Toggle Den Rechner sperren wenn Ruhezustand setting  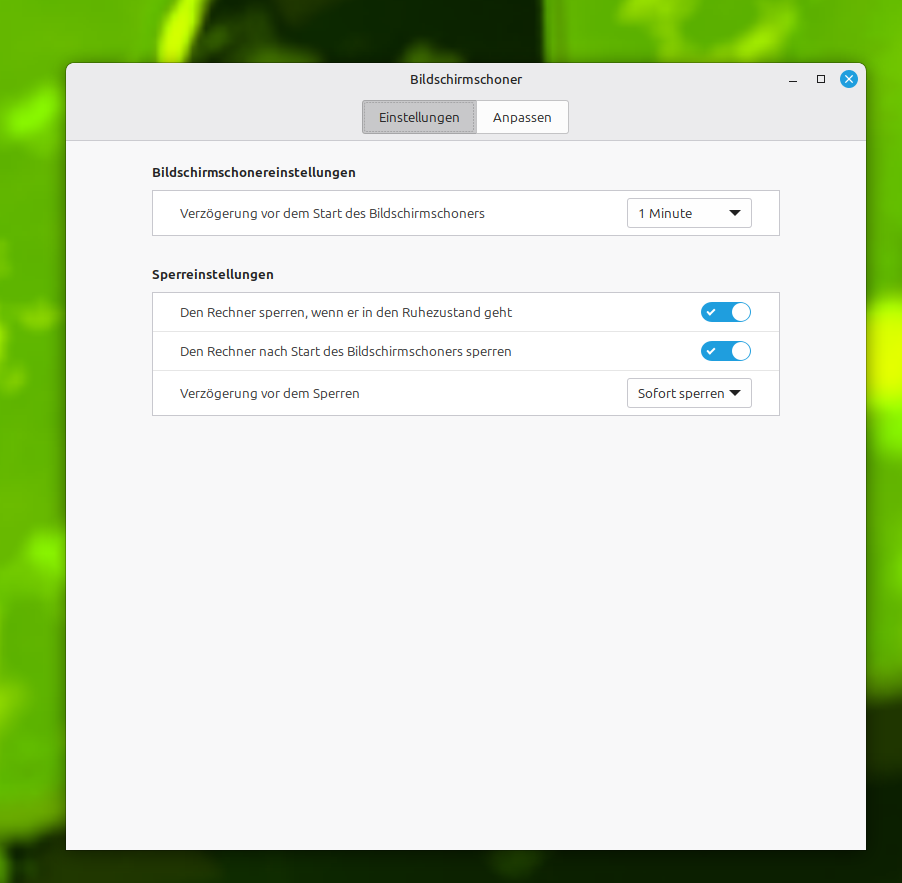[x=725, y=312]
